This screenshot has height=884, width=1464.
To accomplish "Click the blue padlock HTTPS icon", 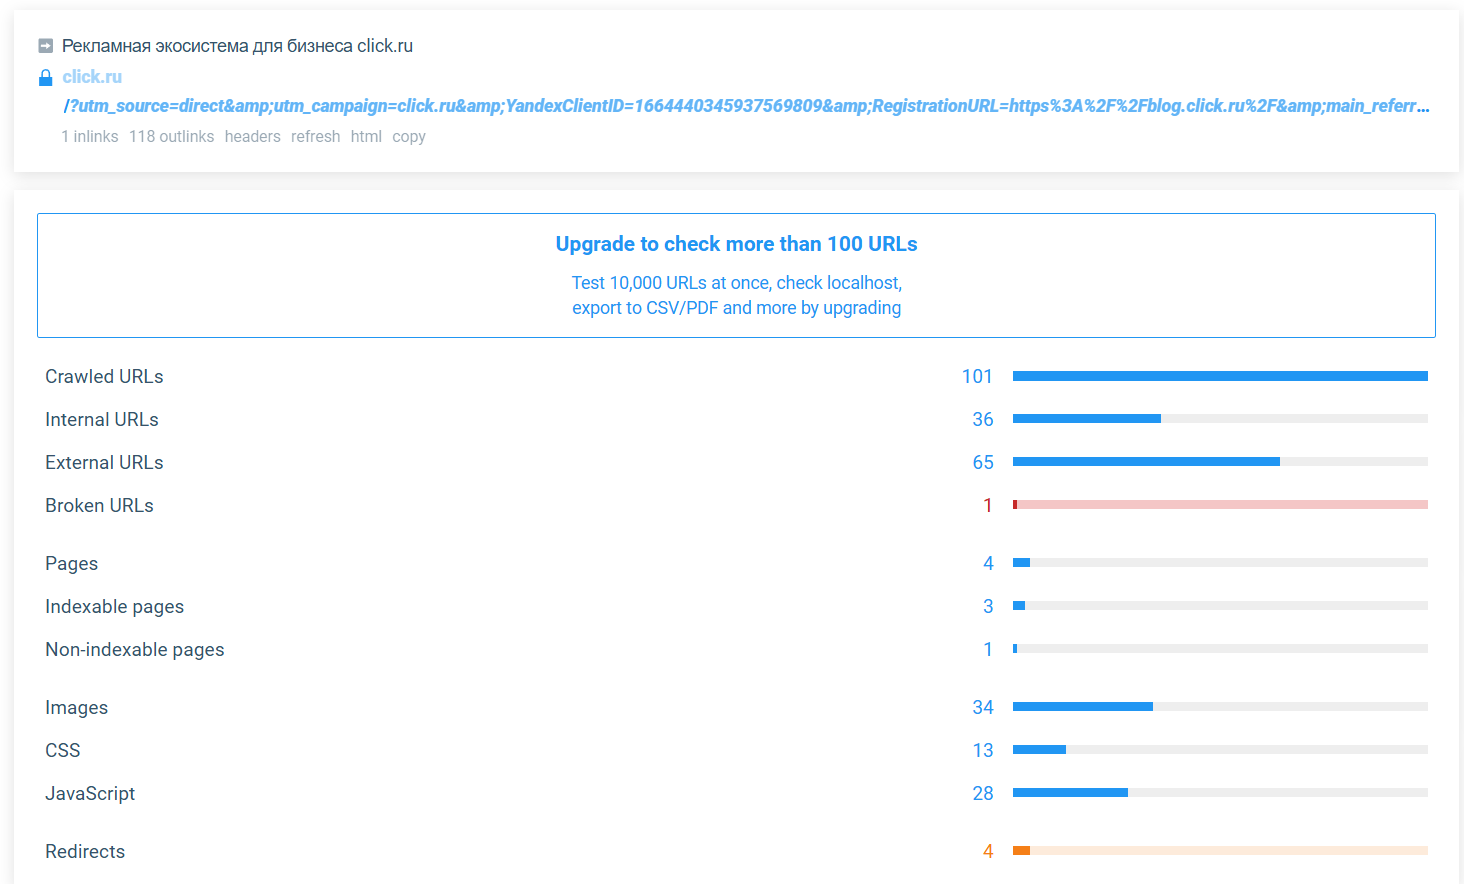I will point(45,78).
